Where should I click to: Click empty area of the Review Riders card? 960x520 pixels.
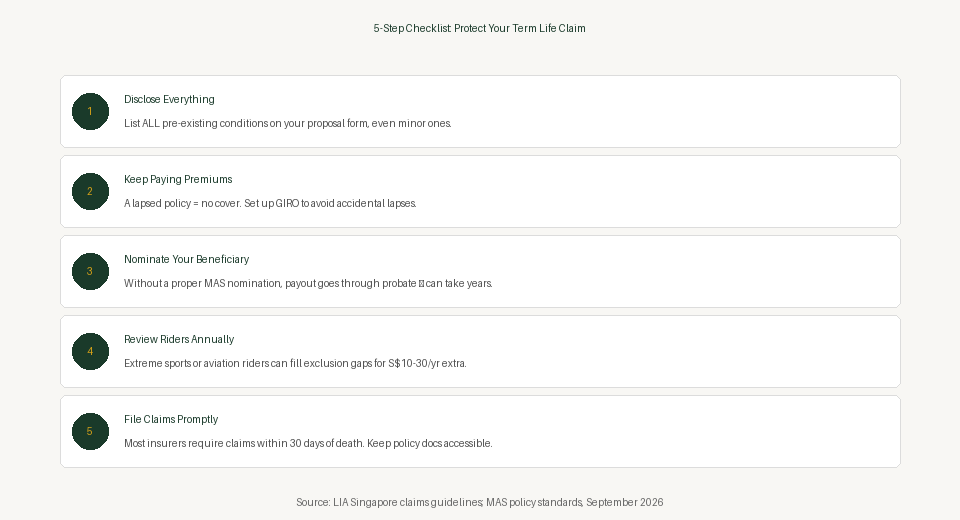click(x=673, y=352)
